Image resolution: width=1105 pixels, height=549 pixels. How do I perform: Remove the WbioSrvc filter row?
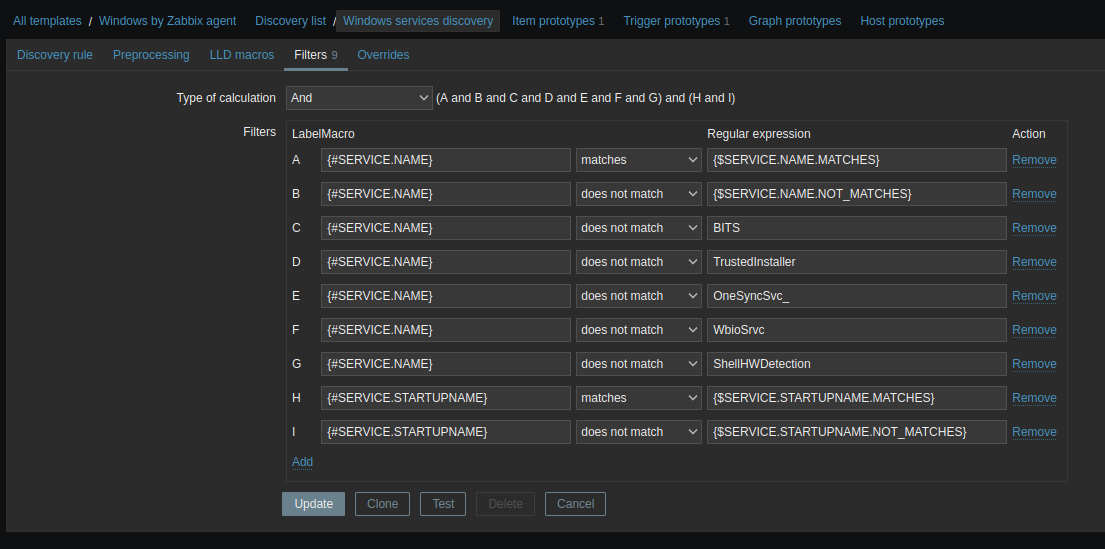click(1034, 330)
